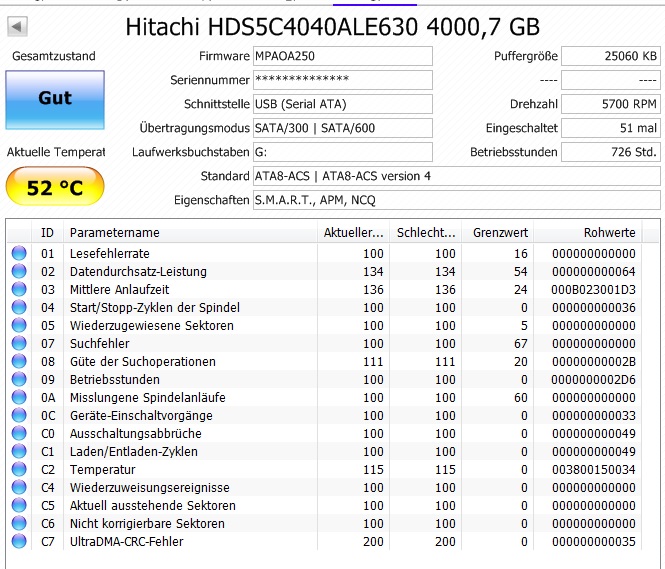Open the Gut health status button
Screen dimensions: 665x569
point(55,100)
